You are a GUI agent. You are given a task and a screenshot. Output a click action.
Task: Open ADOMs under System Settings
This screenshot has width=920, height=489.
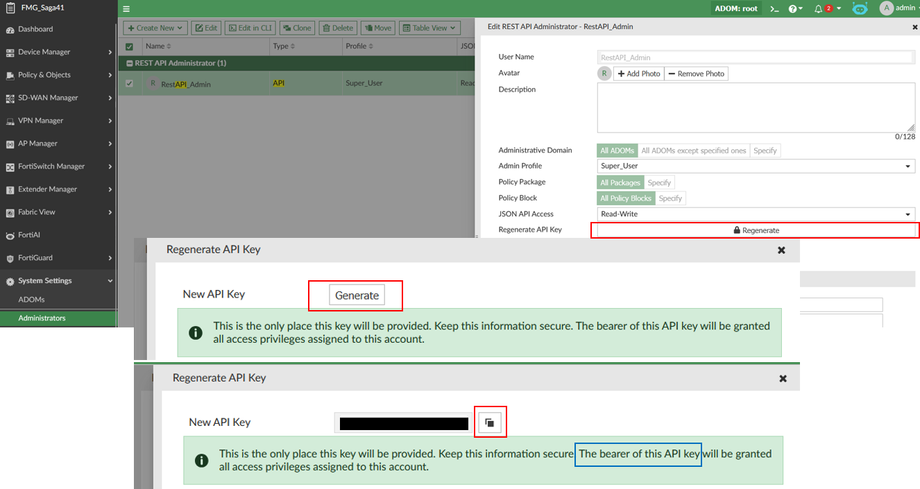pos(31,300)
